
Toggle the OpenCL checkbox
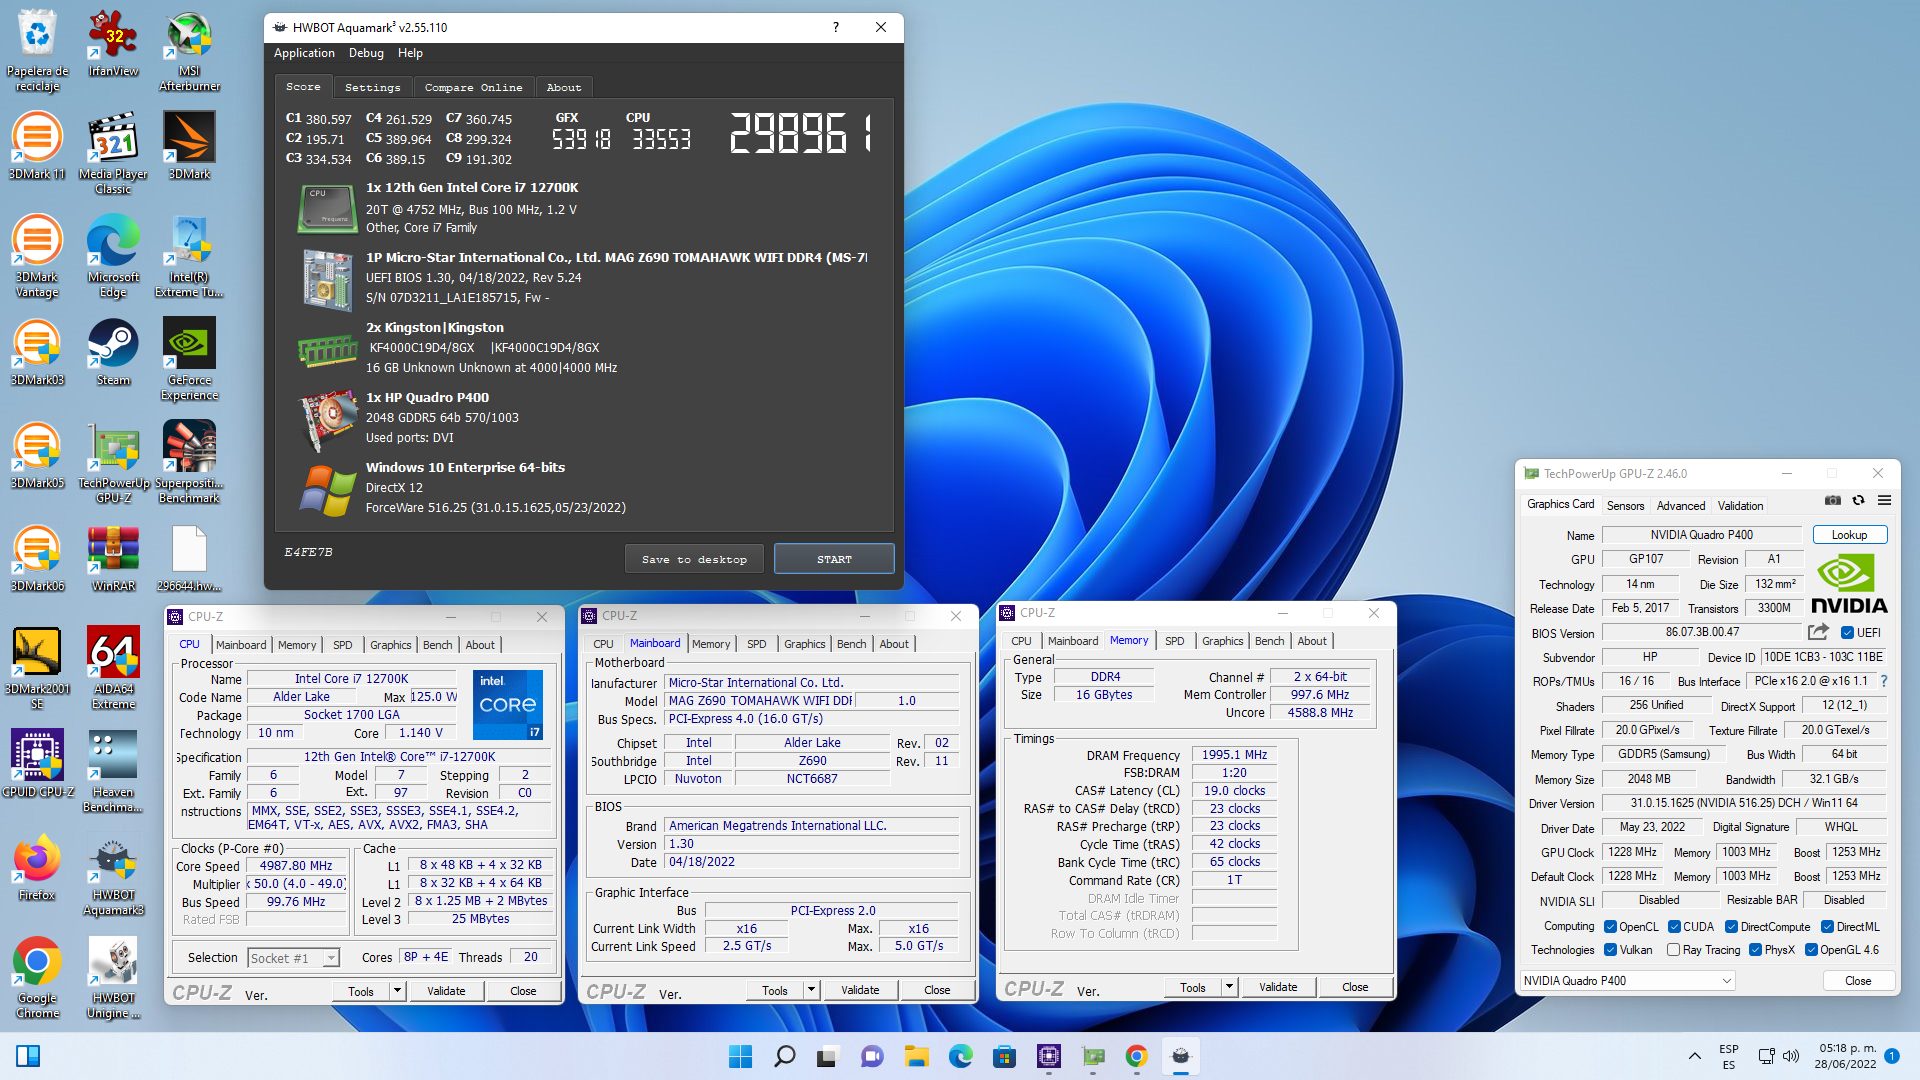pyautogui.click(x=1610, y=927)
